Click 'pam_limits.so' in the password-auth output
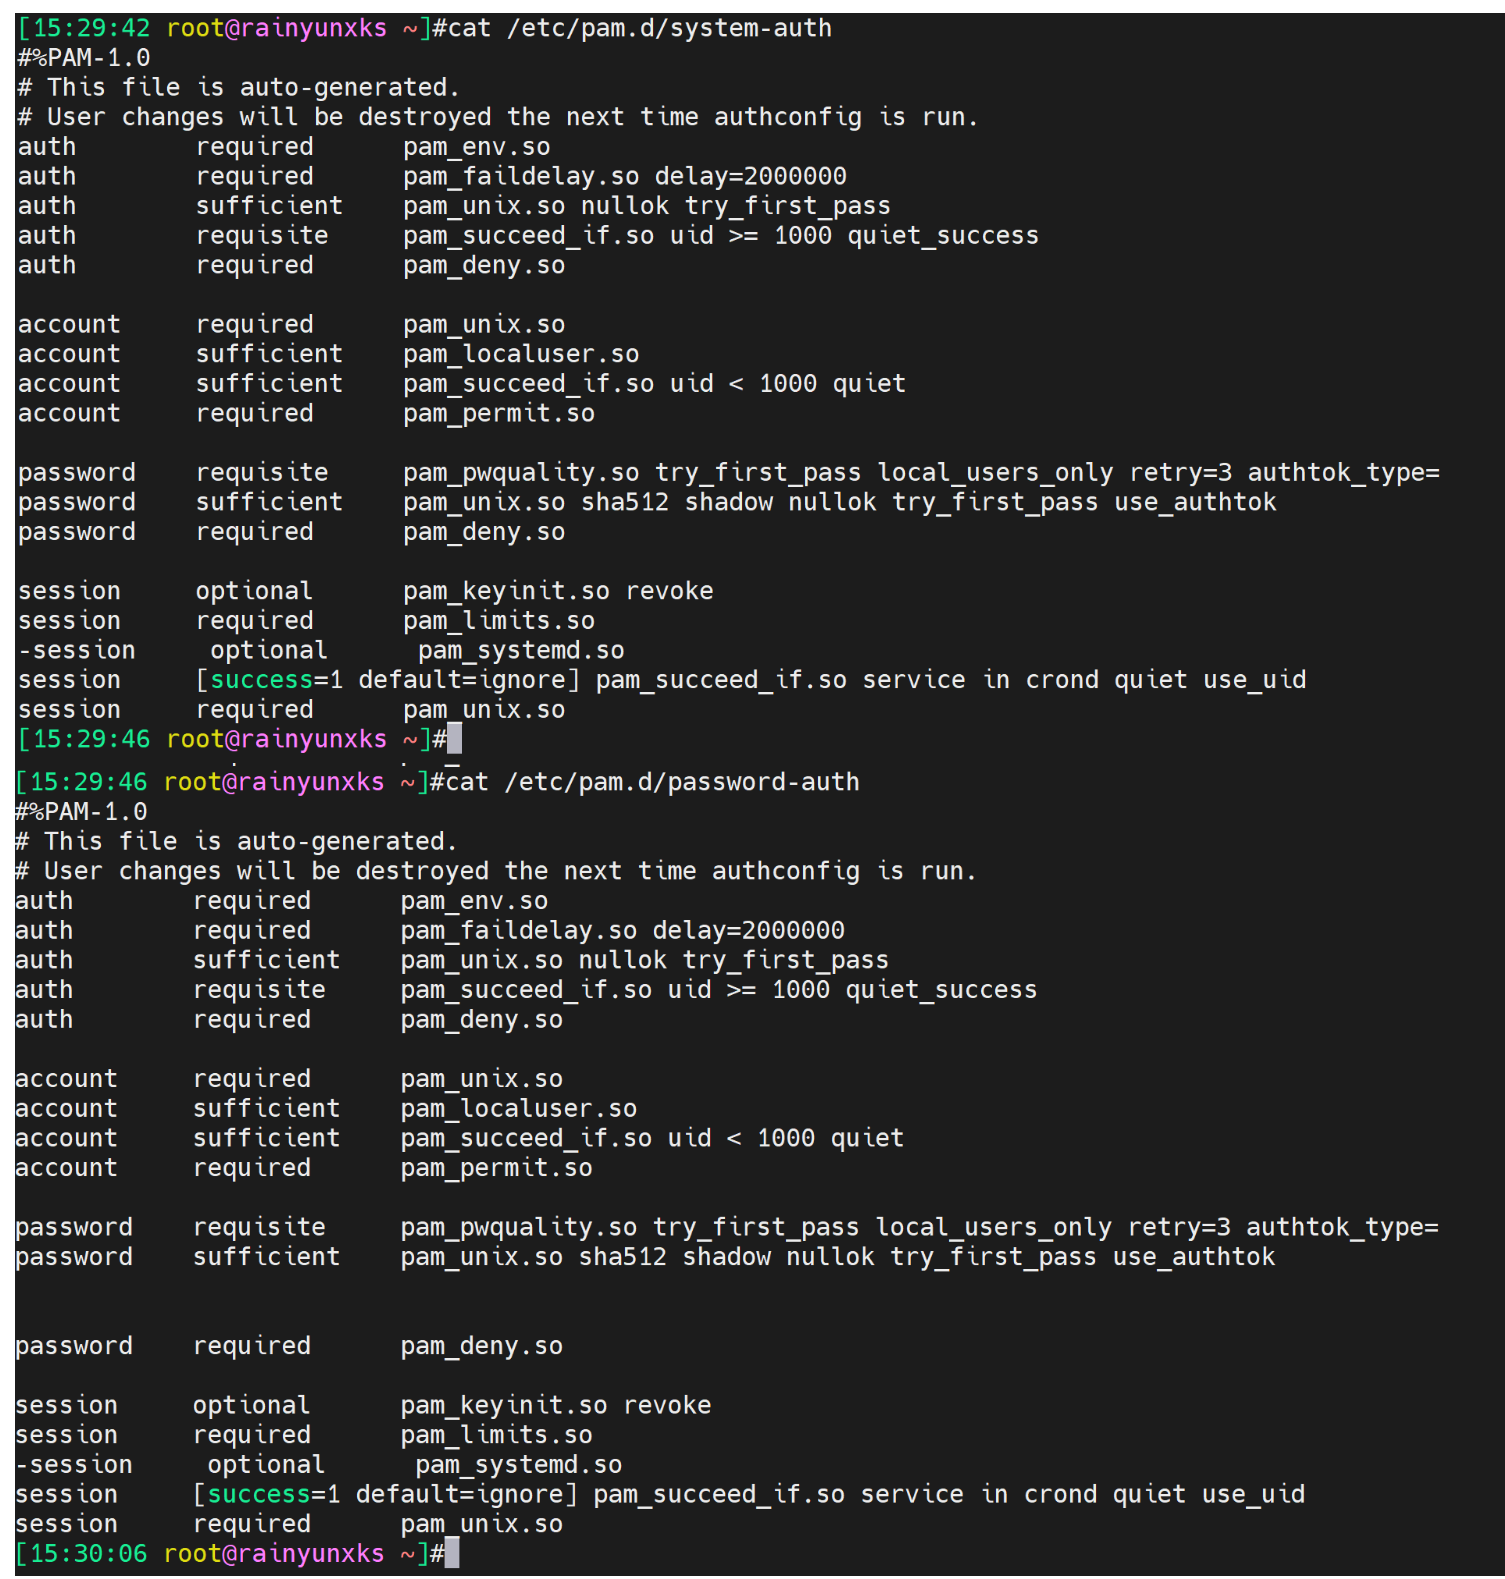 click(x=496, y=1435)
